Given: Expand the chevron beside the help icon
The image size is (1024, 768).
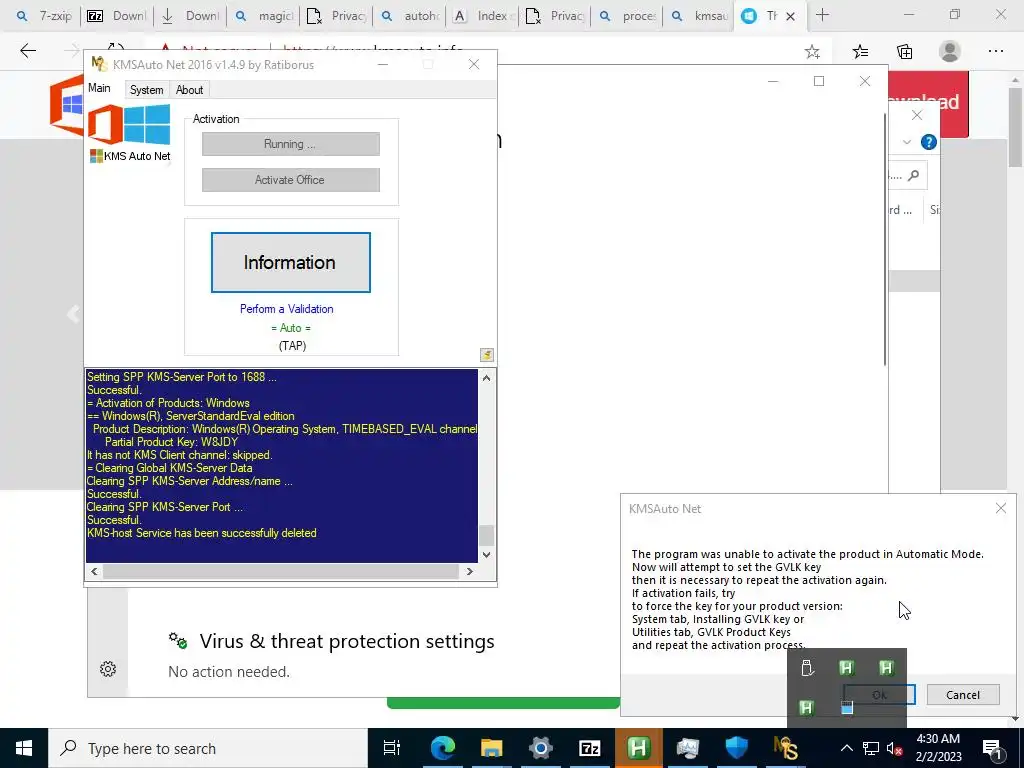Looking at the screenshot, I should pos(906,142).
